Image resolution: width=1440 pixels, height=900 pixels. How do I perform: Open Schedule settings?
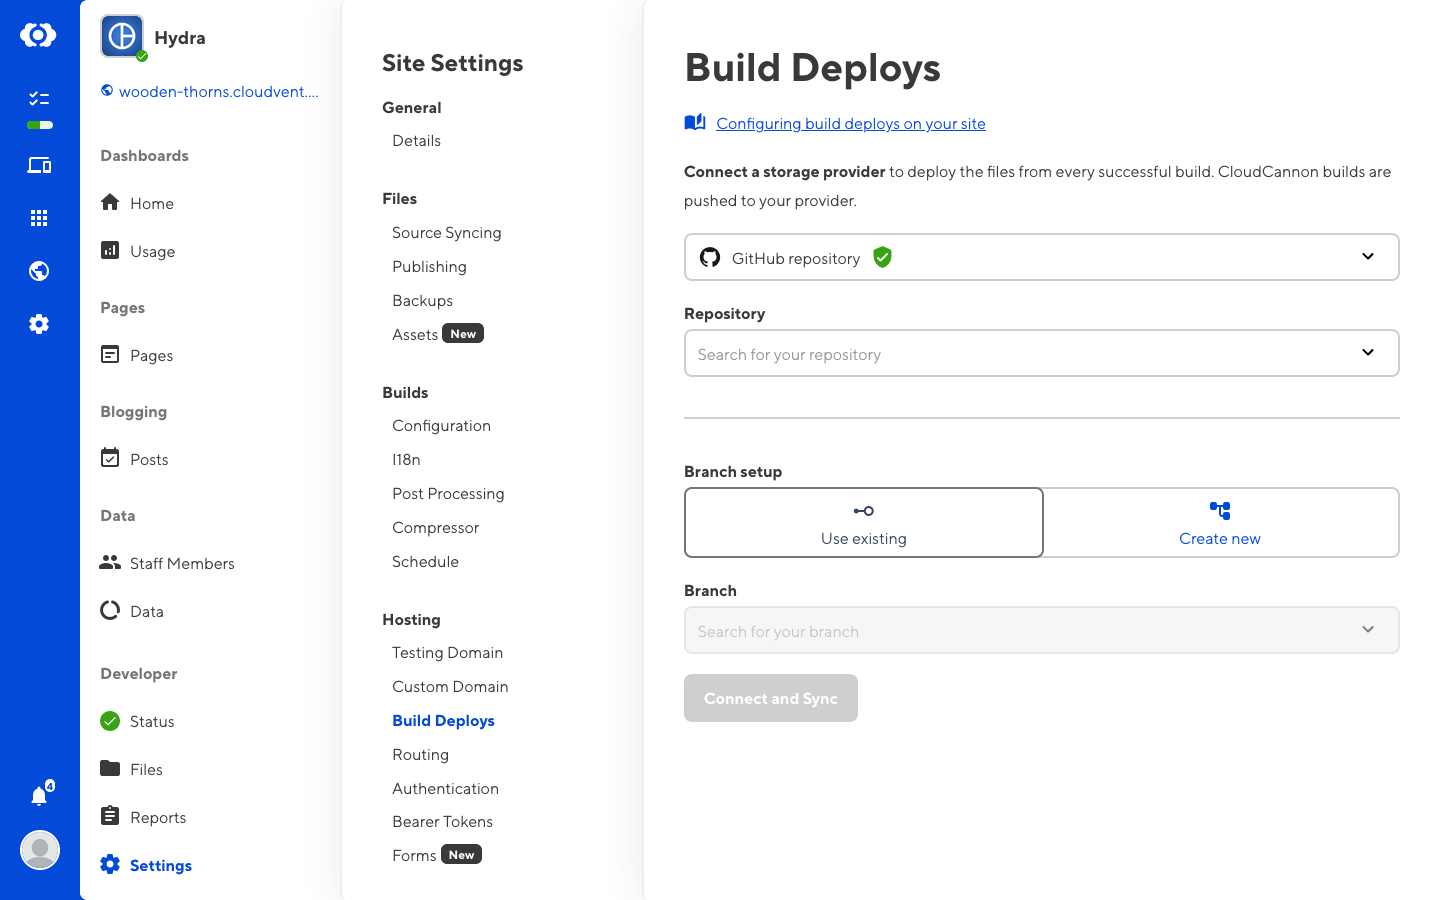[425, 562]
